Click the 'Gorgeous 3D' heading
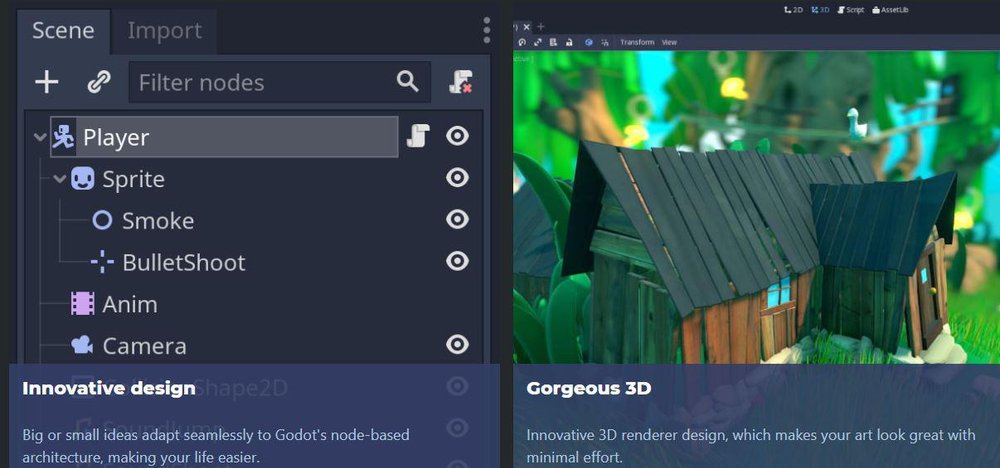This screenshot has width=1000, height=468. click(x=589, y=388)
